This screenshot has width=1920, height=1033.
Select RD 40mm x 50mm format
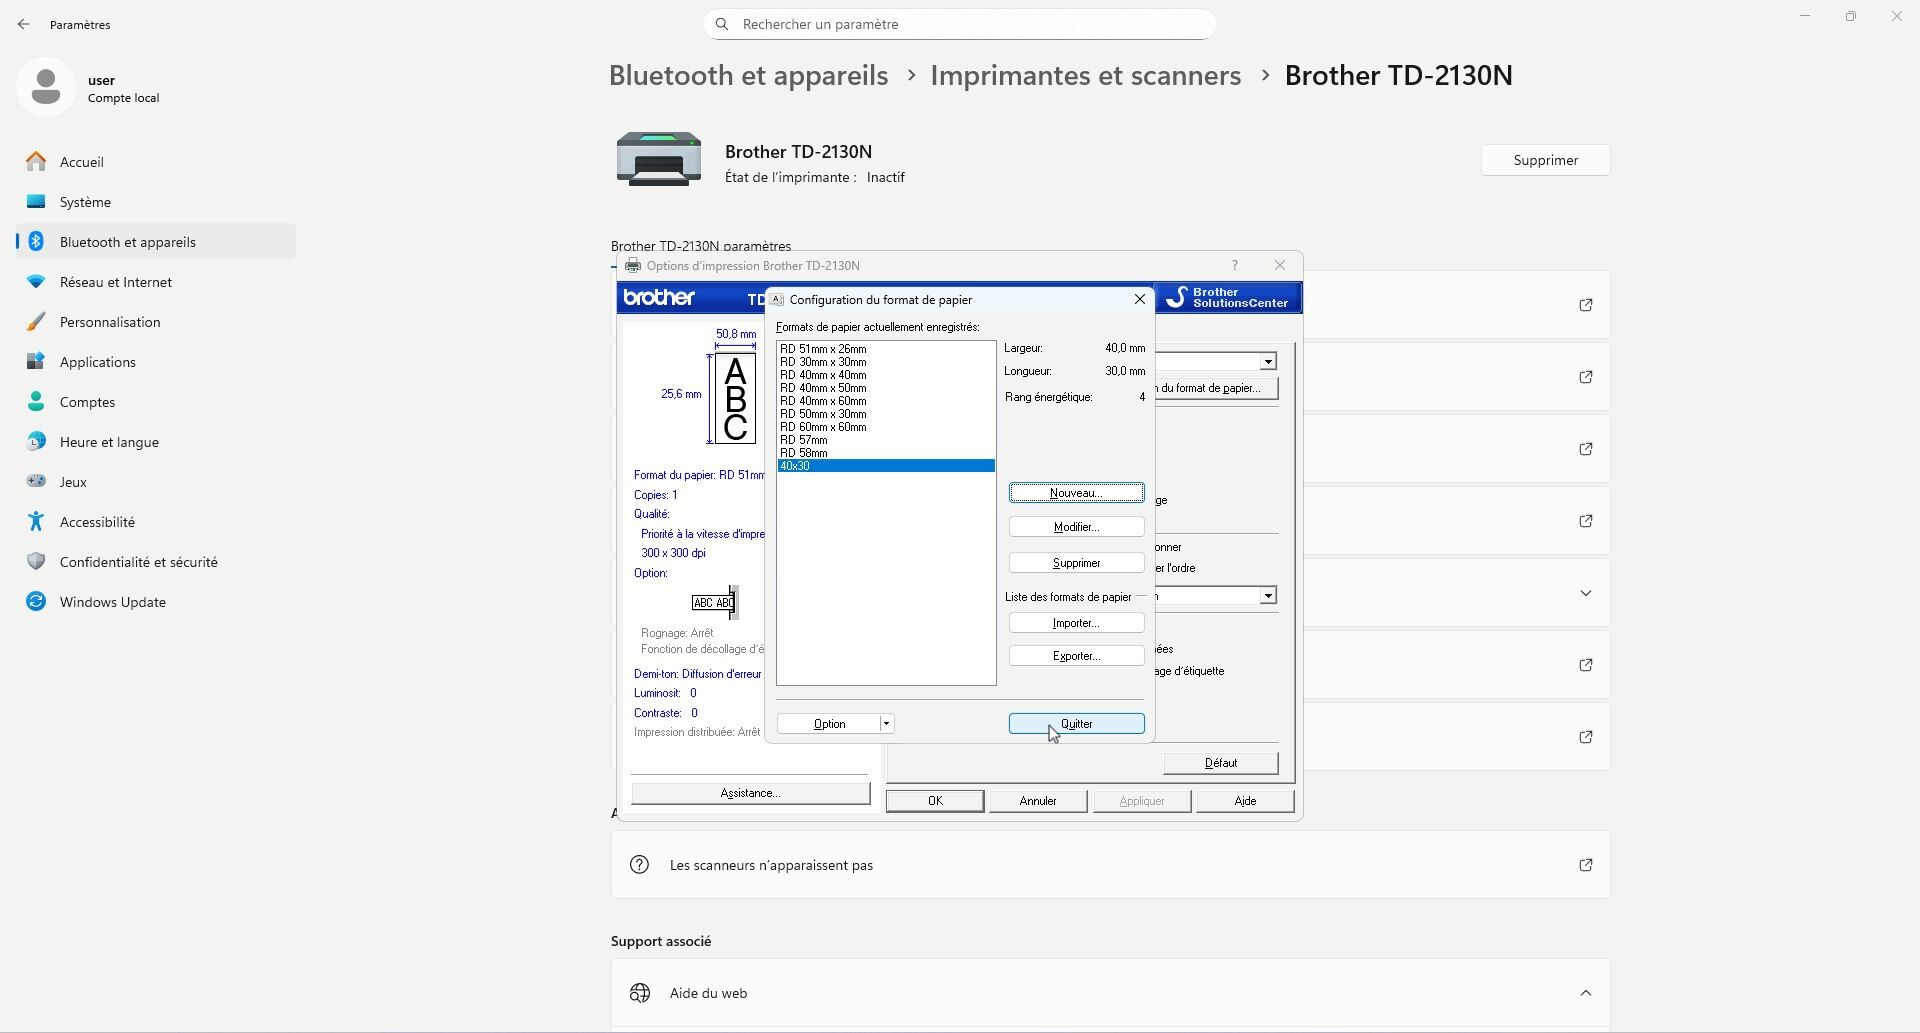(x=886, y=388)
